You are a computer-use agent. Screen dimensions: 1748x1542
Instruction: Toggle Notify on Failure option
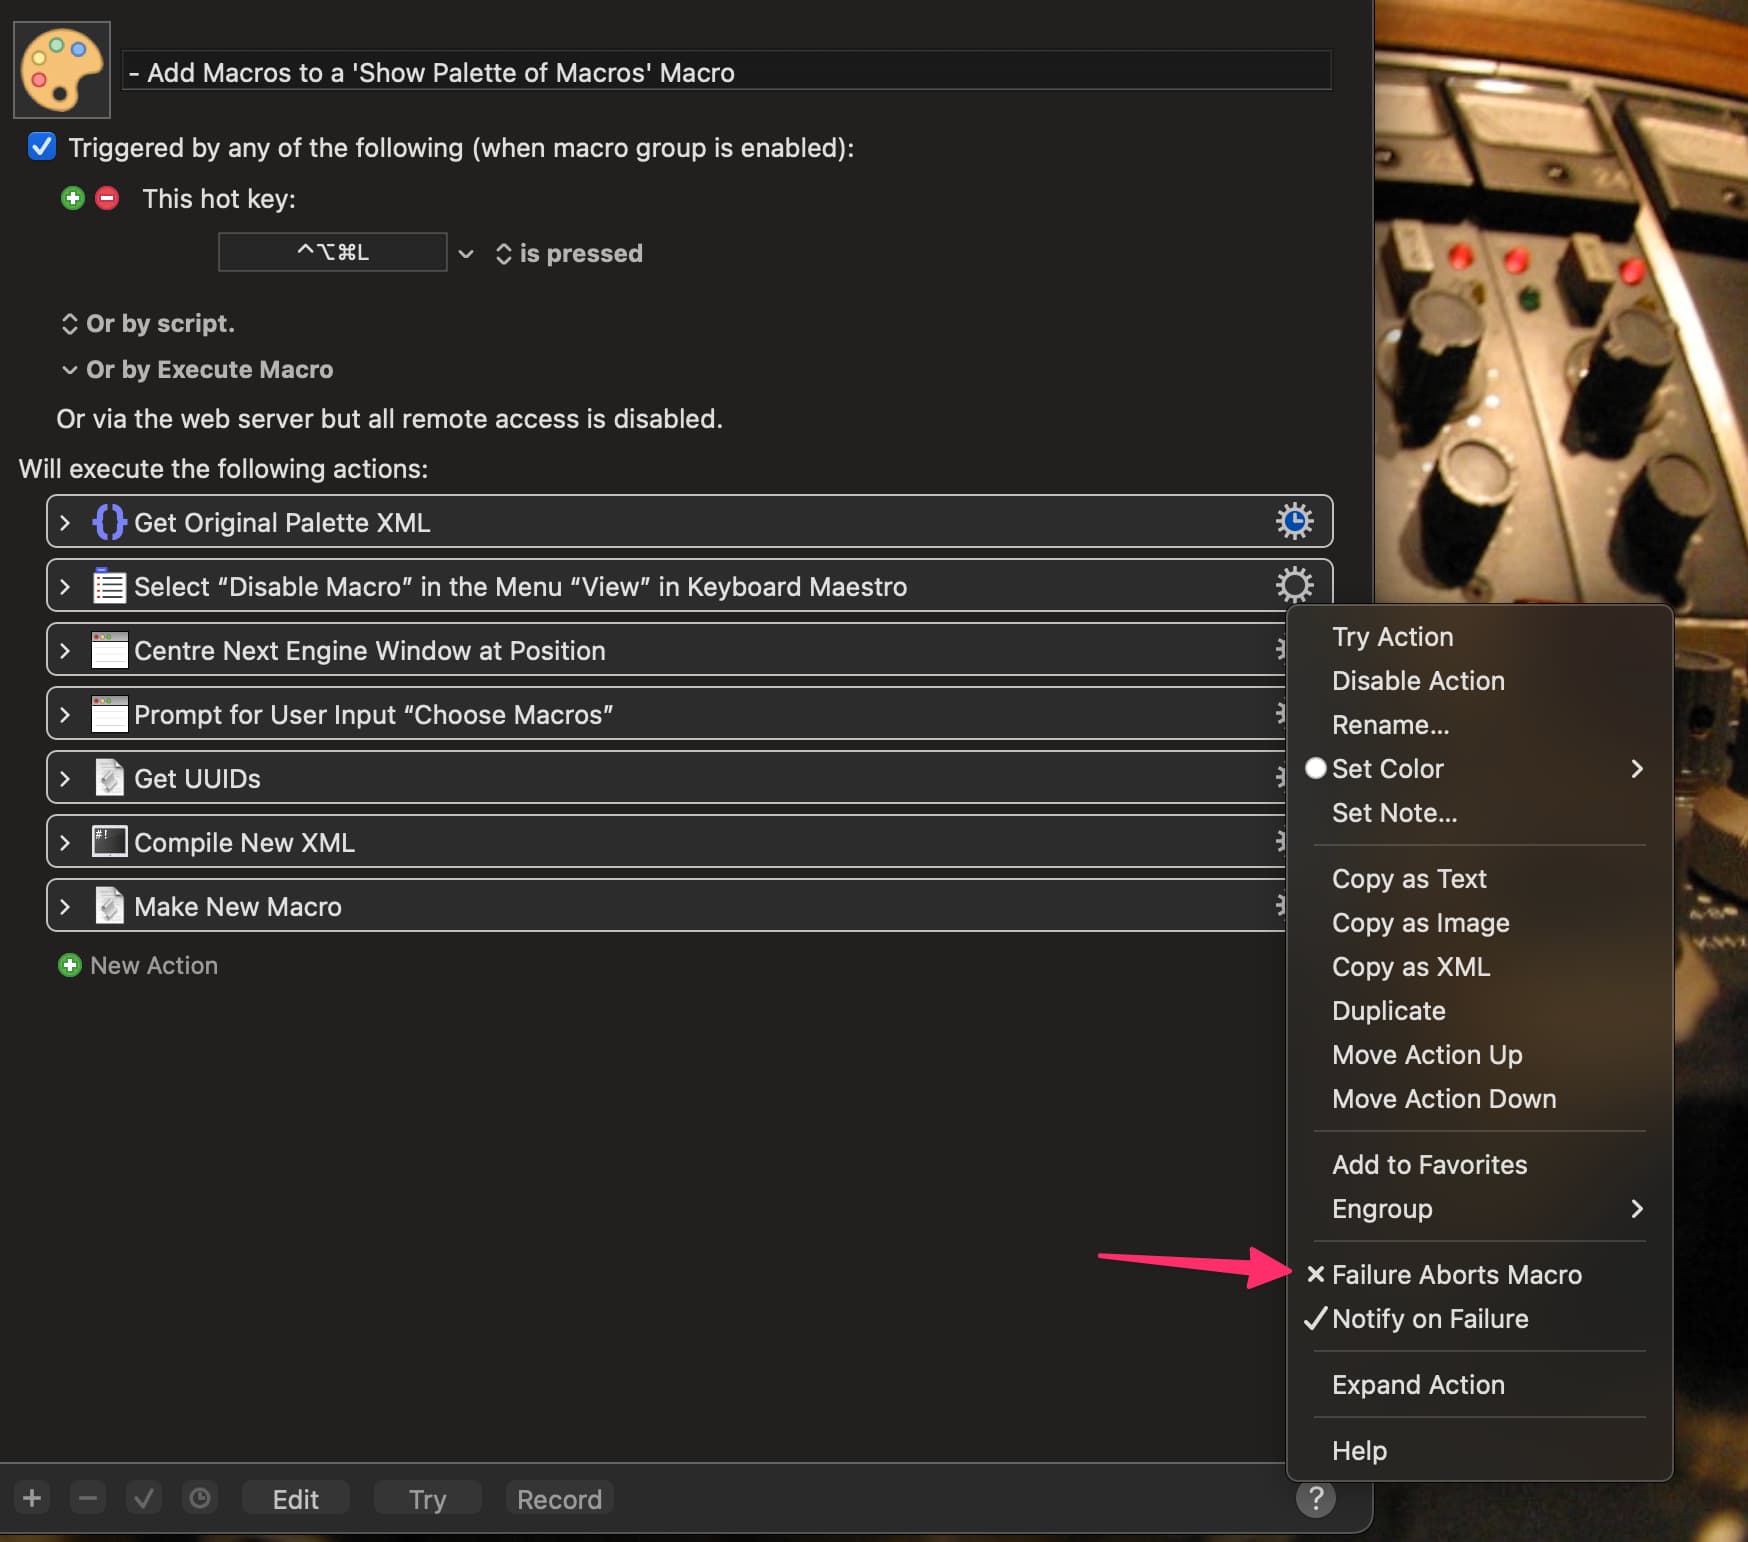click(1430, 1318)
